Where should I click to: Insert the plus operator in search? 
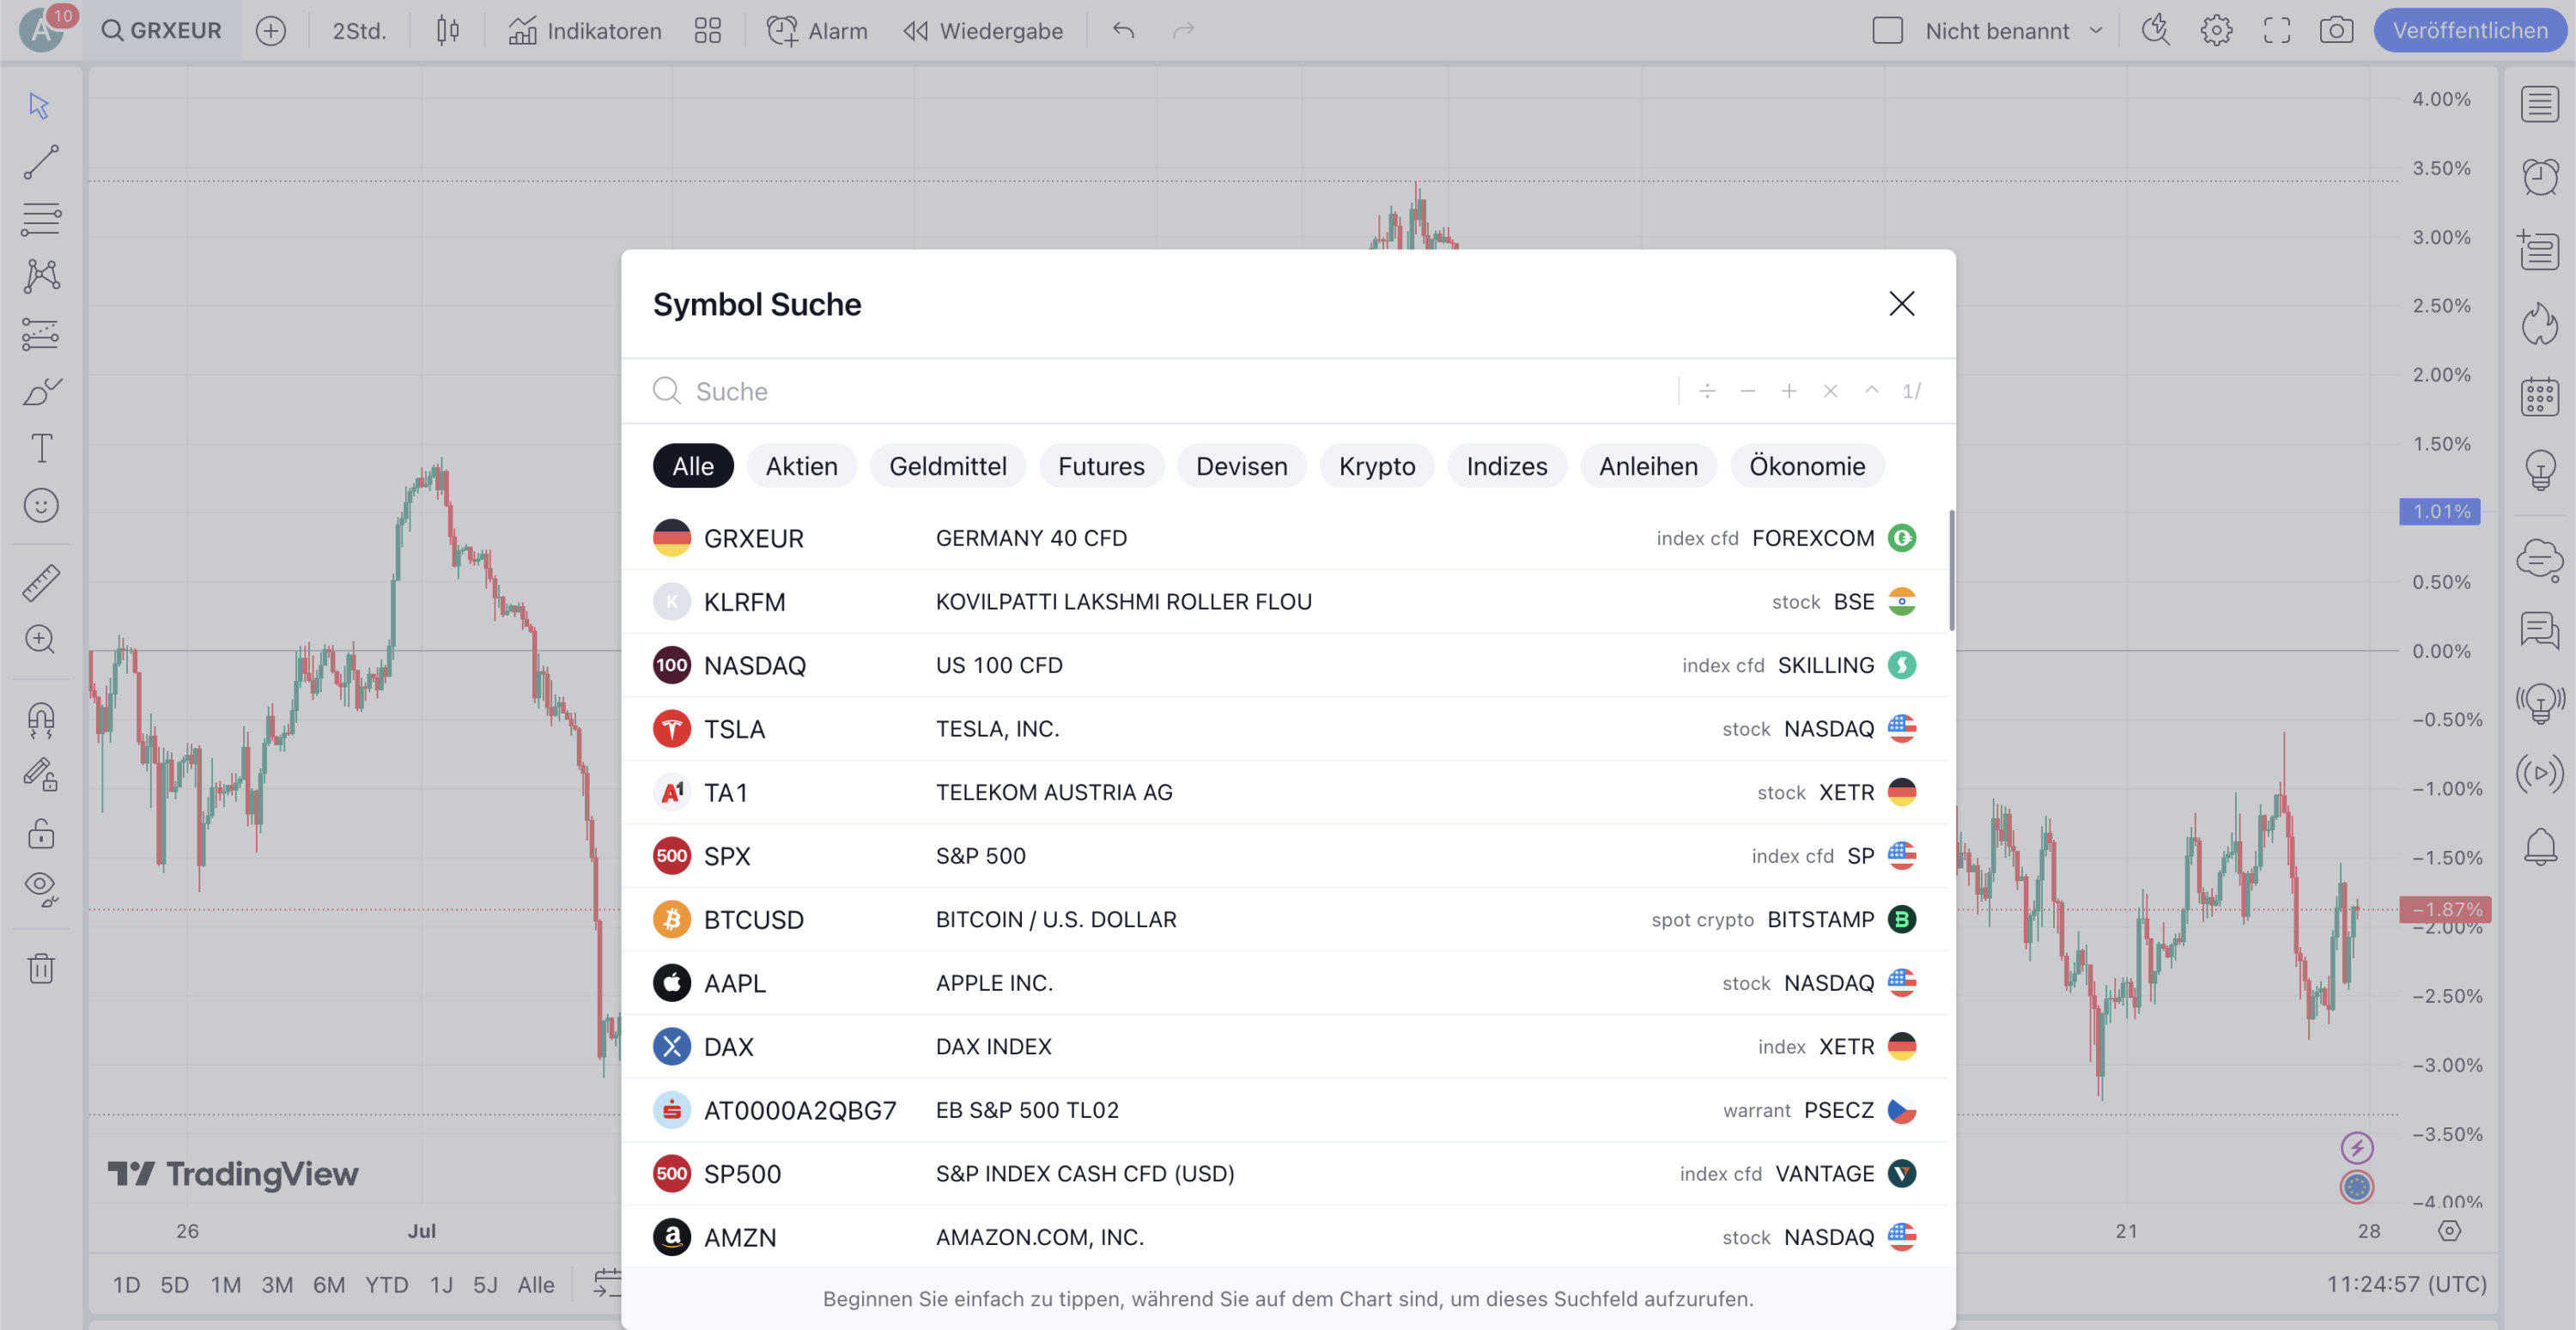point(1789,391)
